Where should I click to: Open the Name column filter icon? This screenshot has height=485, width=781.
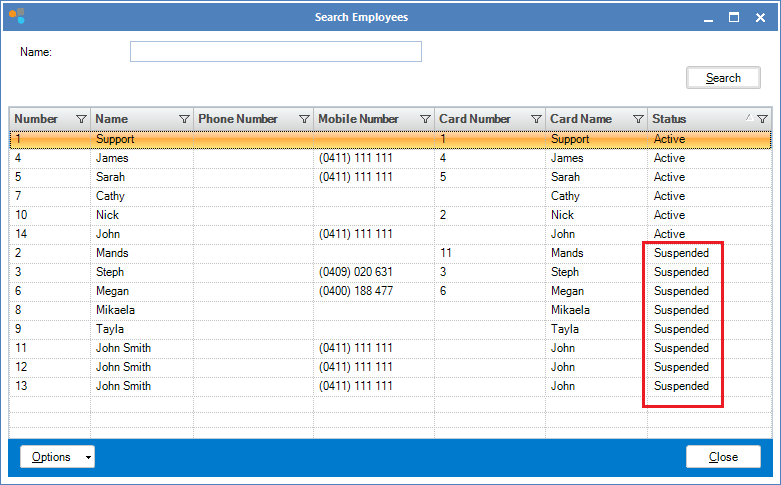click(x=183, y=119)
